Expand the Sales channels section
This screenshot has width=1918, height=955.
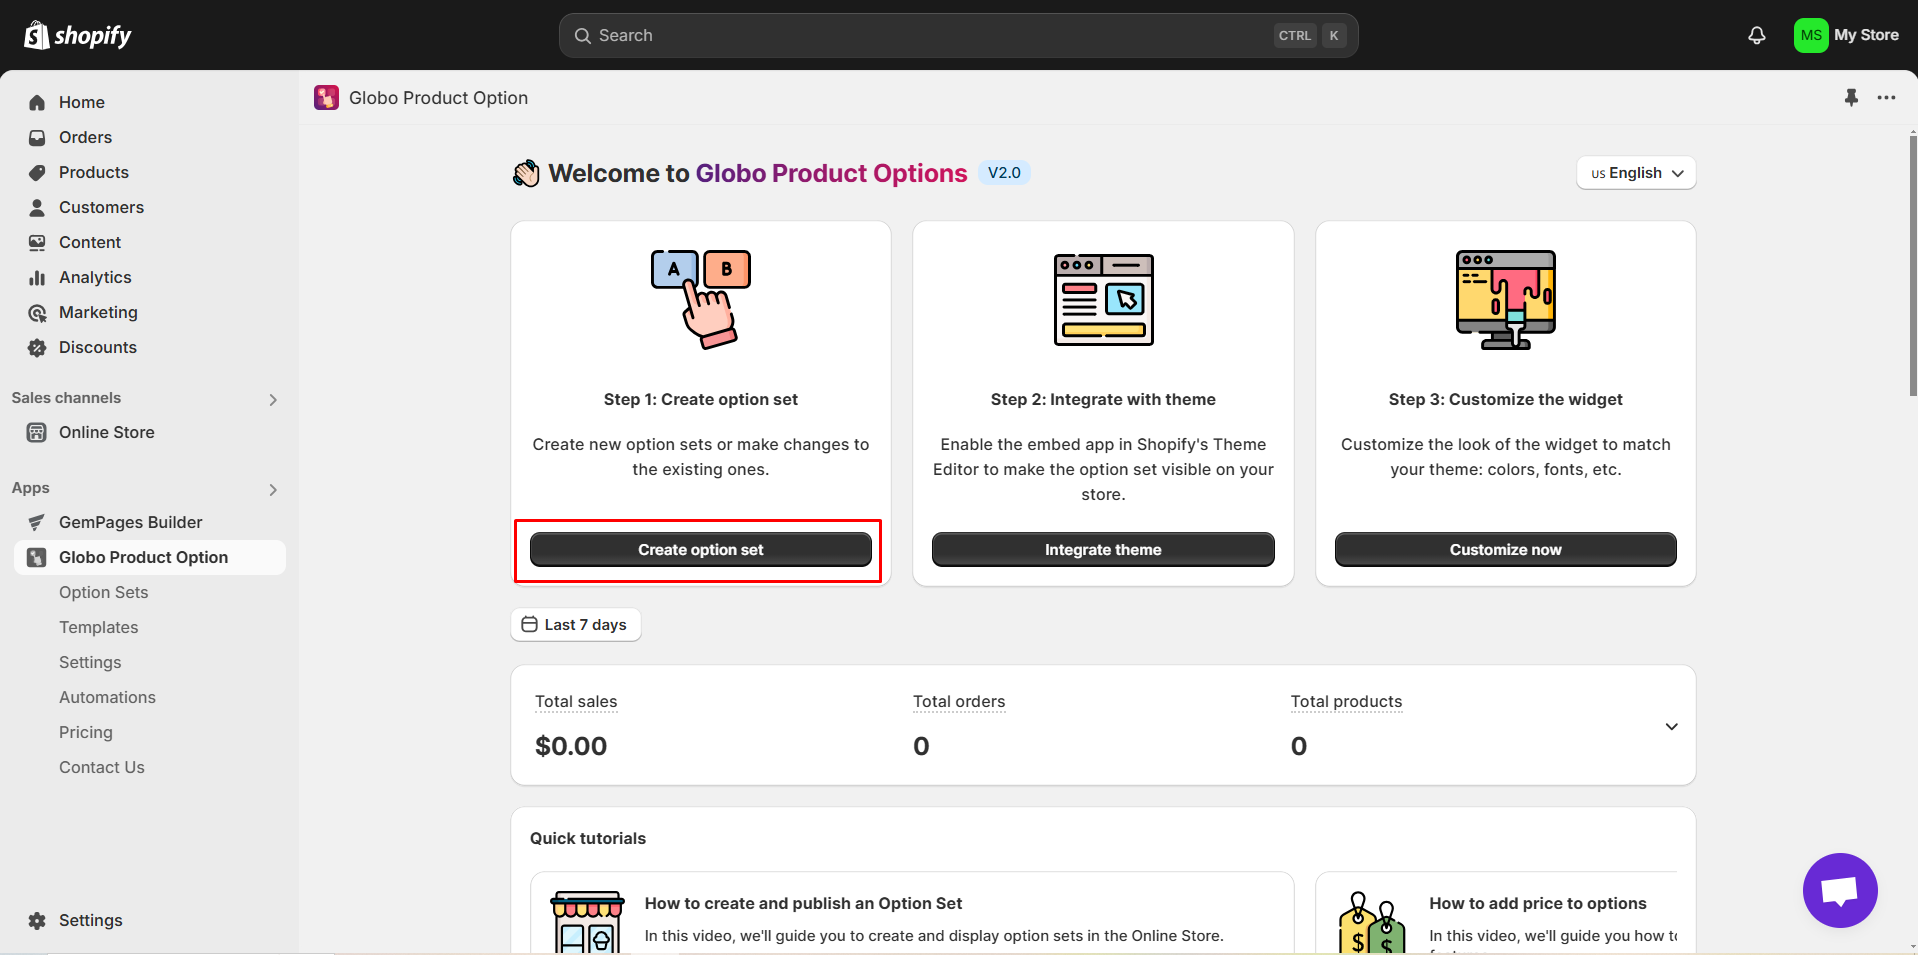tap(273, 399)
